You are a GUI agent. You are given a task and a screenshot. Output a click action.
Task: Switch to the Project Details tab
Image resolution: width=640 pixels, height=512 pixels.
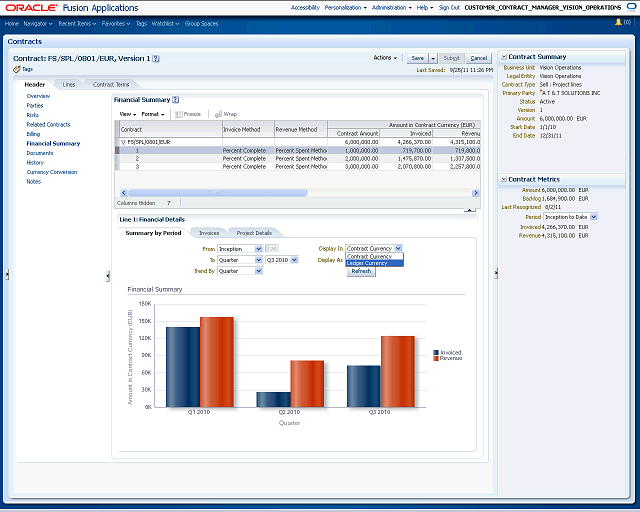coord(254,233)
